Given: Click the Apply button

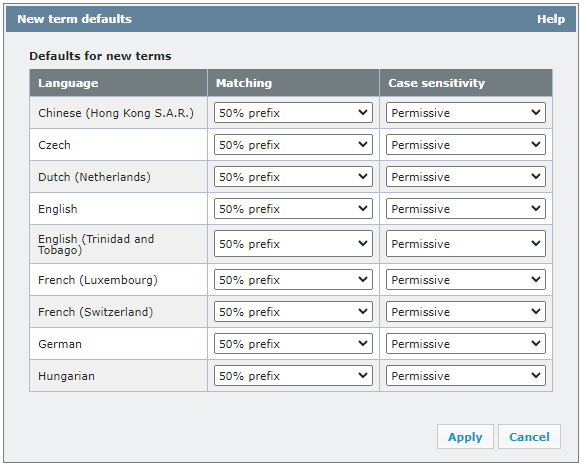Looking at the screenshot, I should [x=465, y=437].
